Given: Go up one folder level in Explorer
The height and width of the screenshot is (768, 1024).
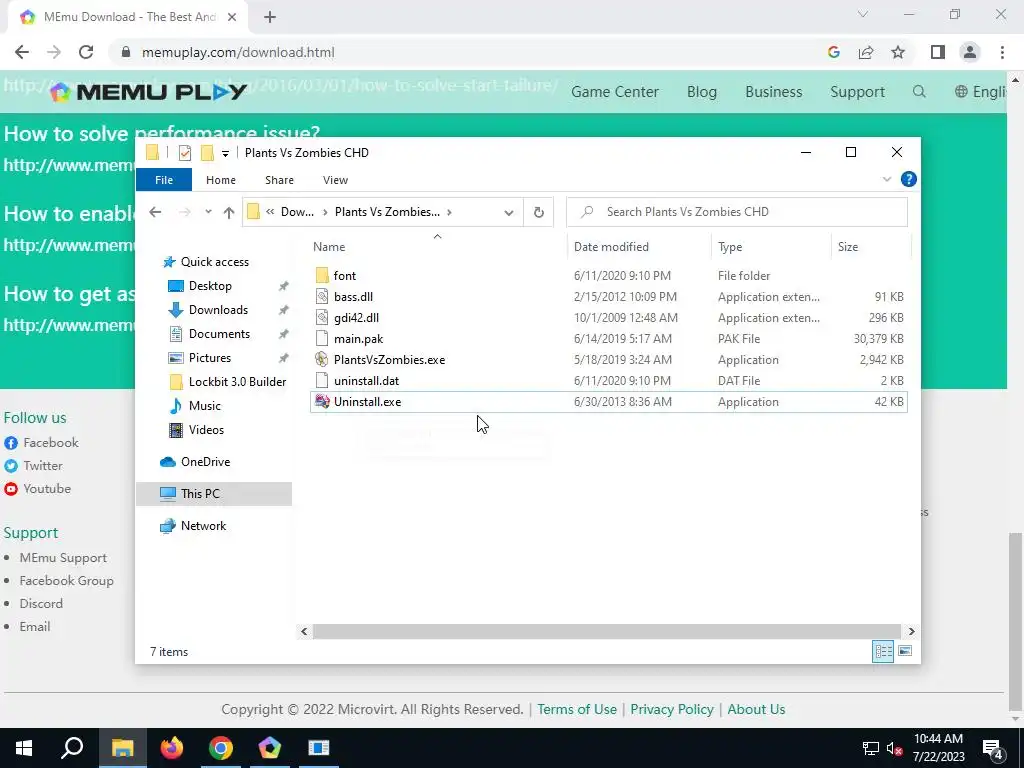Looking at the screenshot, I should (x=229, y=212).
